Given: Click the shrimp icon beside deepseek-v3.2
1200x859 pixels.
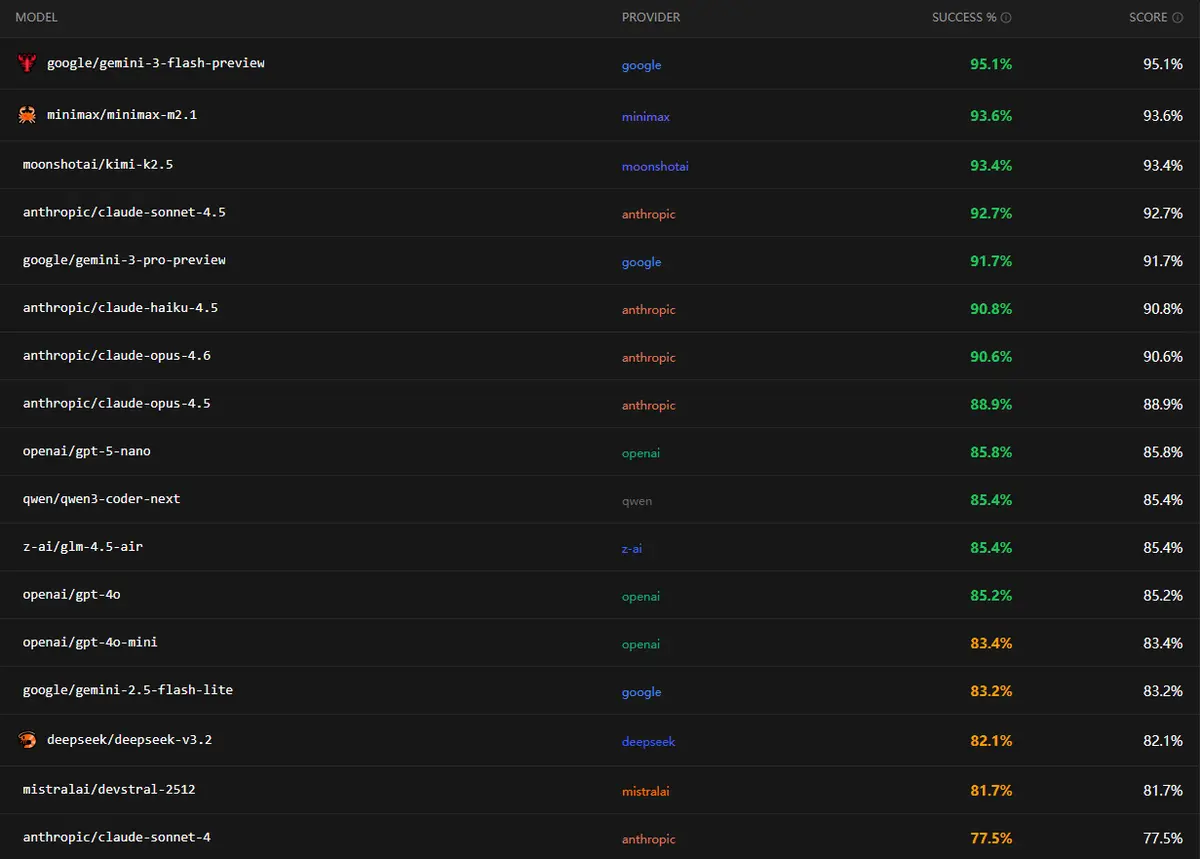Looking at the screenshot, I should [x=28, y=740].
